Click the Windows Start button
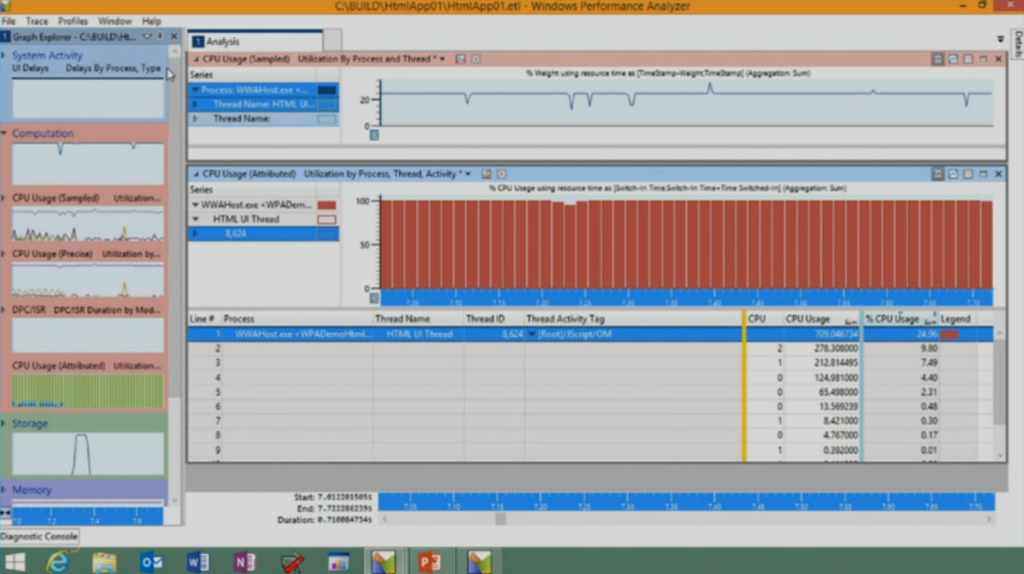1024x574 pixels. point(14,562)
